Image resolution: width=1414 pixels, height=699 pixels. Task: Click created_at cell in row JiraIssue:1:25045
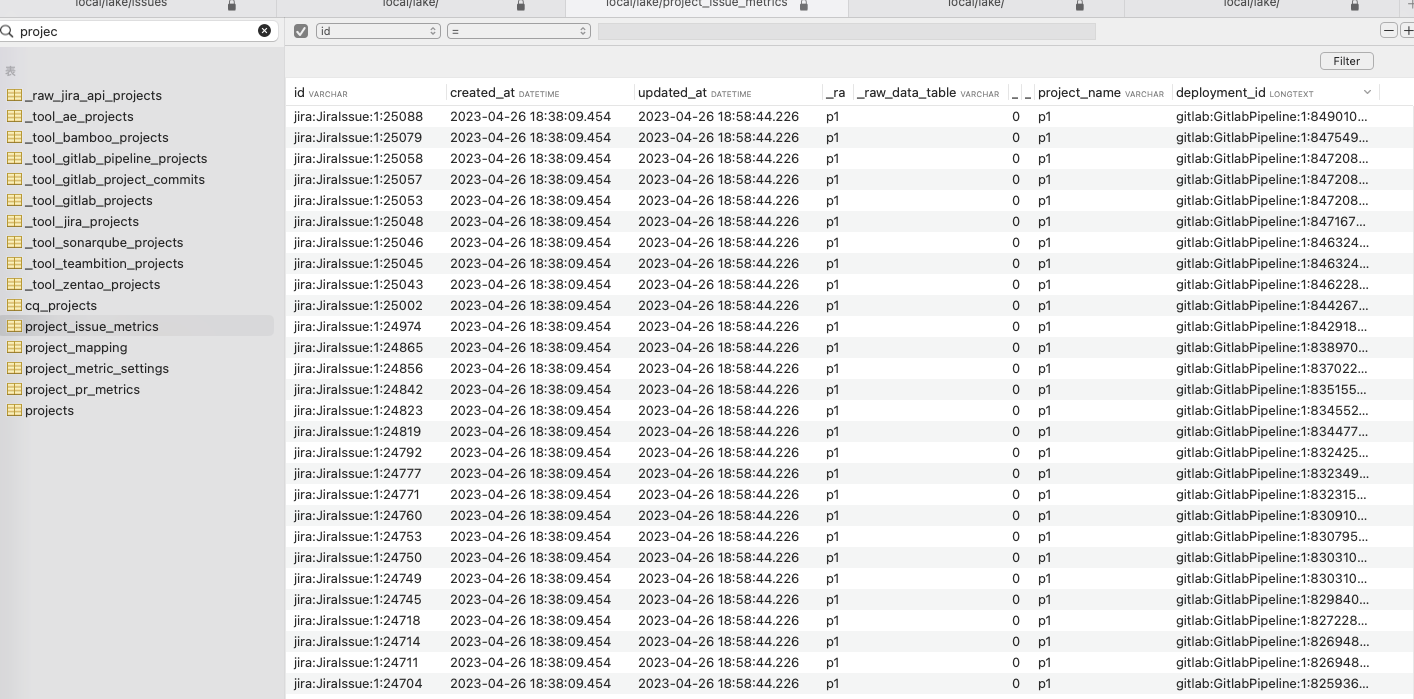(530, 263)
